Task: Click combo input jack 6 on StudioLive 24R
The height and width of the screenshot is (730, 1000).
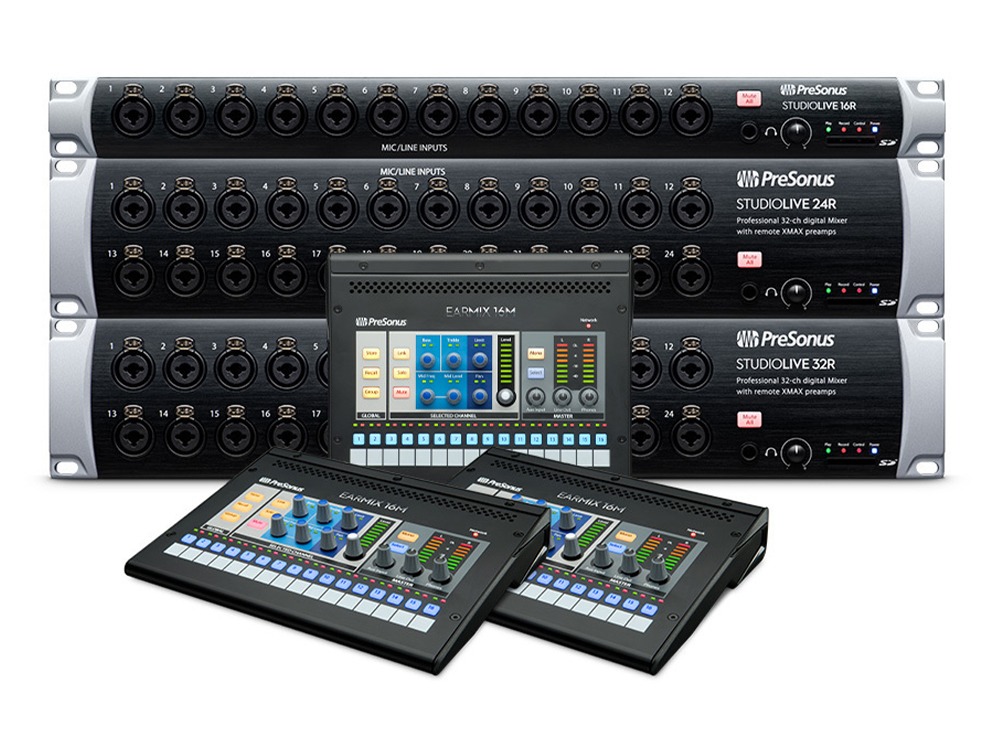Action: click(387, 206)
